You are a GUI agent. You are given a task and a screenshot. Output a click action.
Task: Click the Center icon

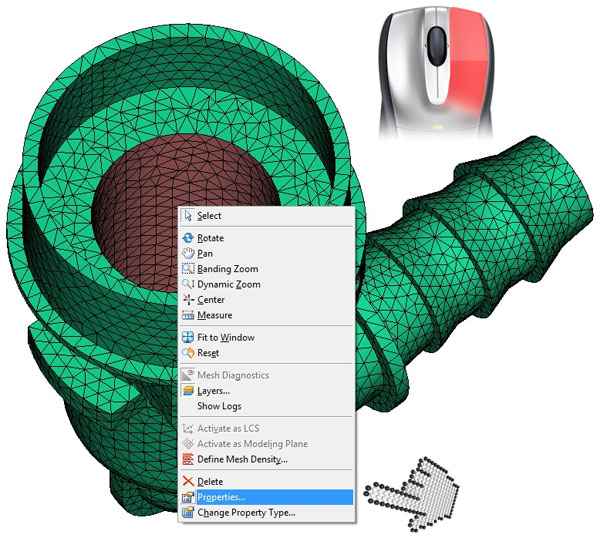[x=188, y=300]
